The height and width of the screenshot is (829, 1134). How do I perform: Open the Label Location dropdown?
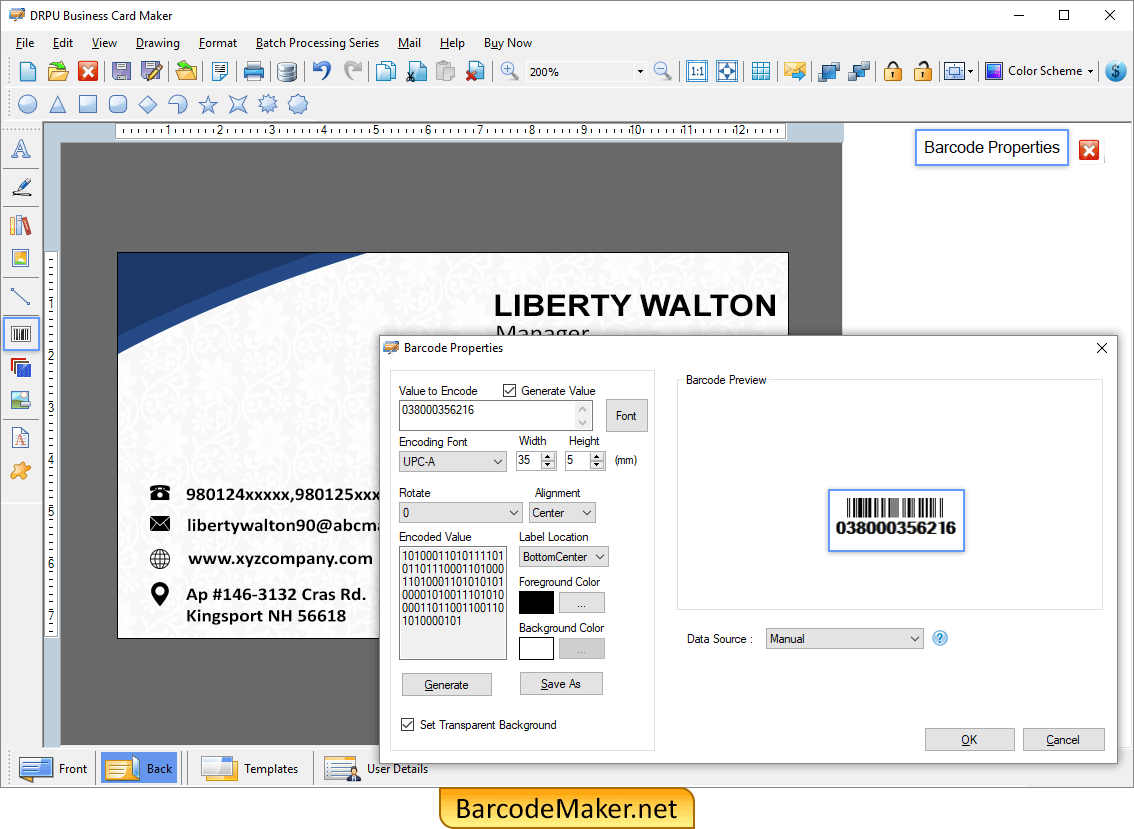pyautogui.click(x=563, y=557)
